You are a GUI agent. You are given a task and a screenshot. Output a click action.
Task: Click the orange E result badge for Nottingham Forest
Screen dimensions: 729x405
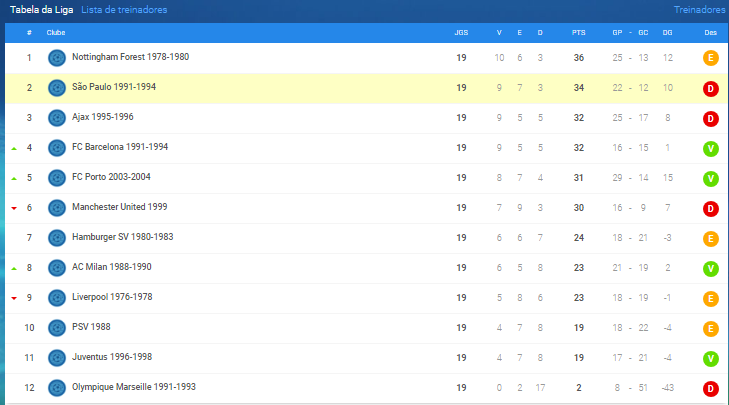coord(710,58)
